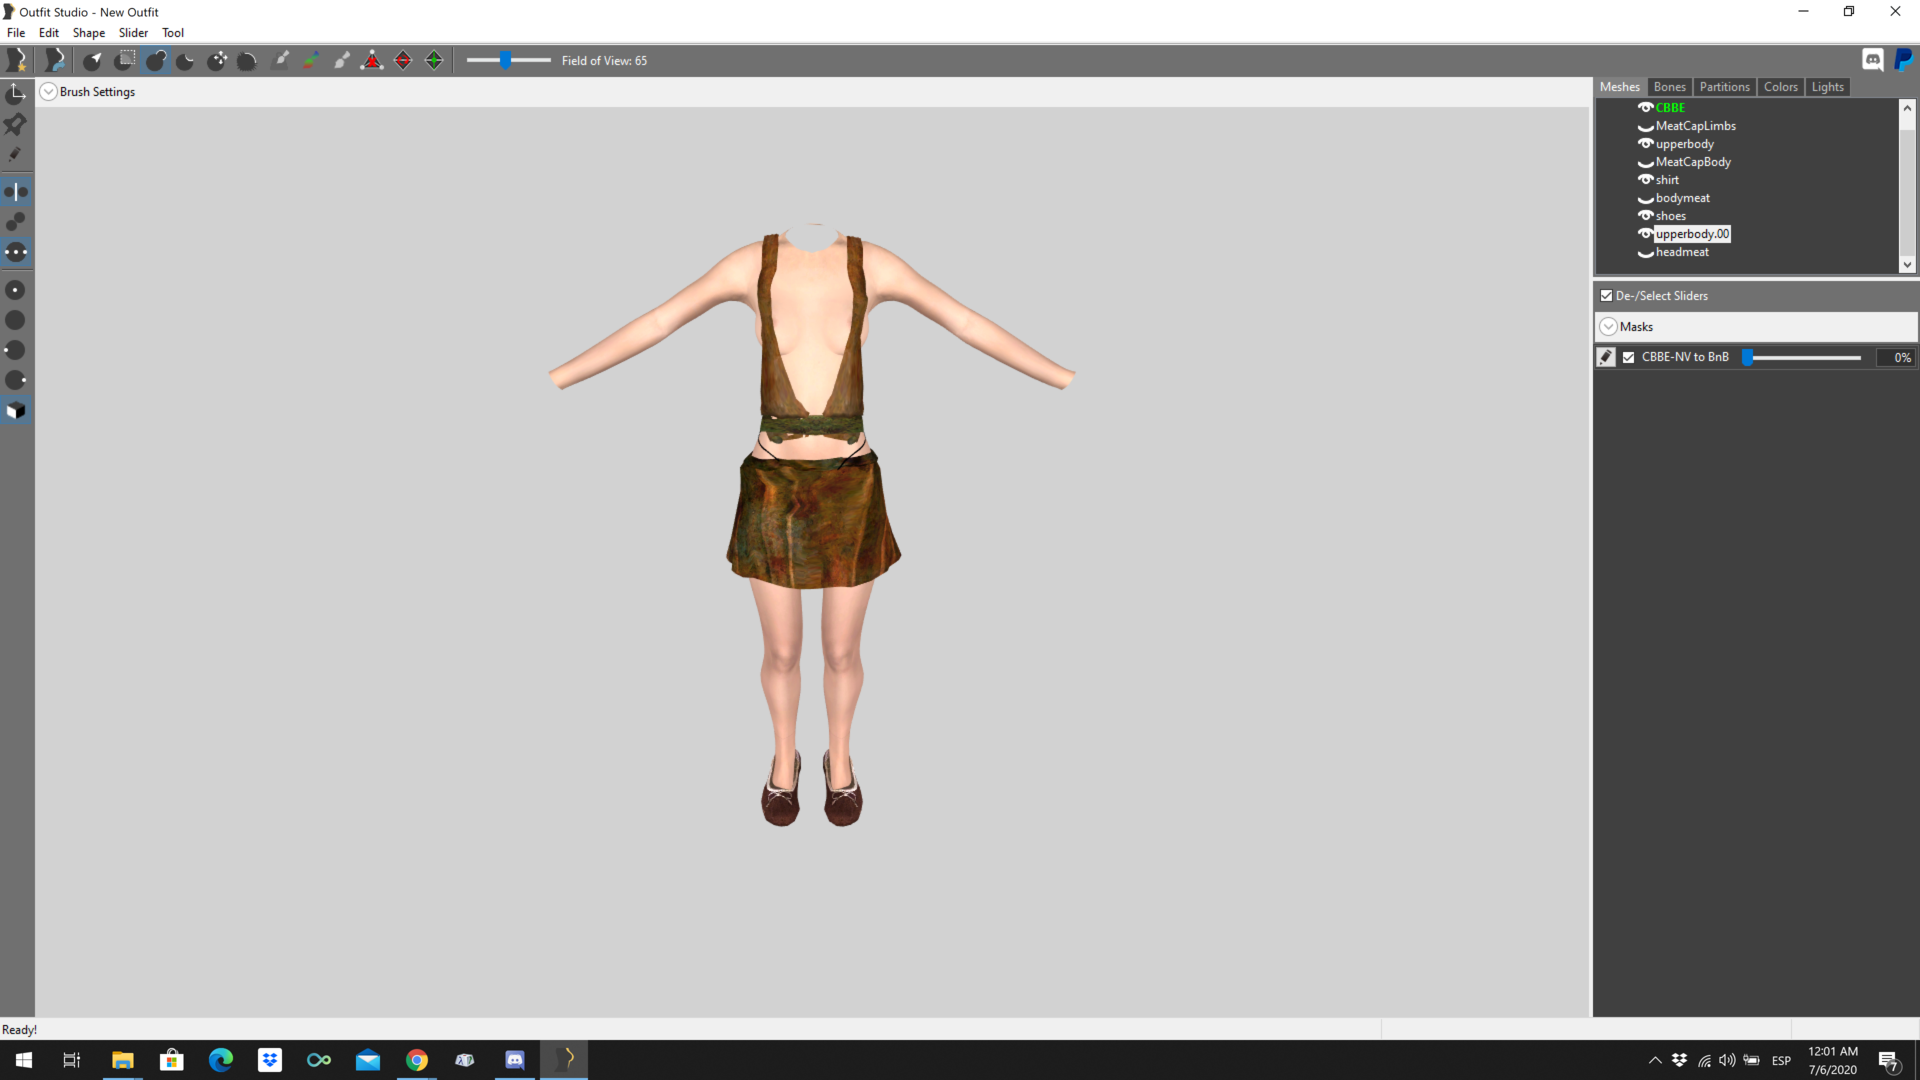Select the Move brush with arrows

217,60
